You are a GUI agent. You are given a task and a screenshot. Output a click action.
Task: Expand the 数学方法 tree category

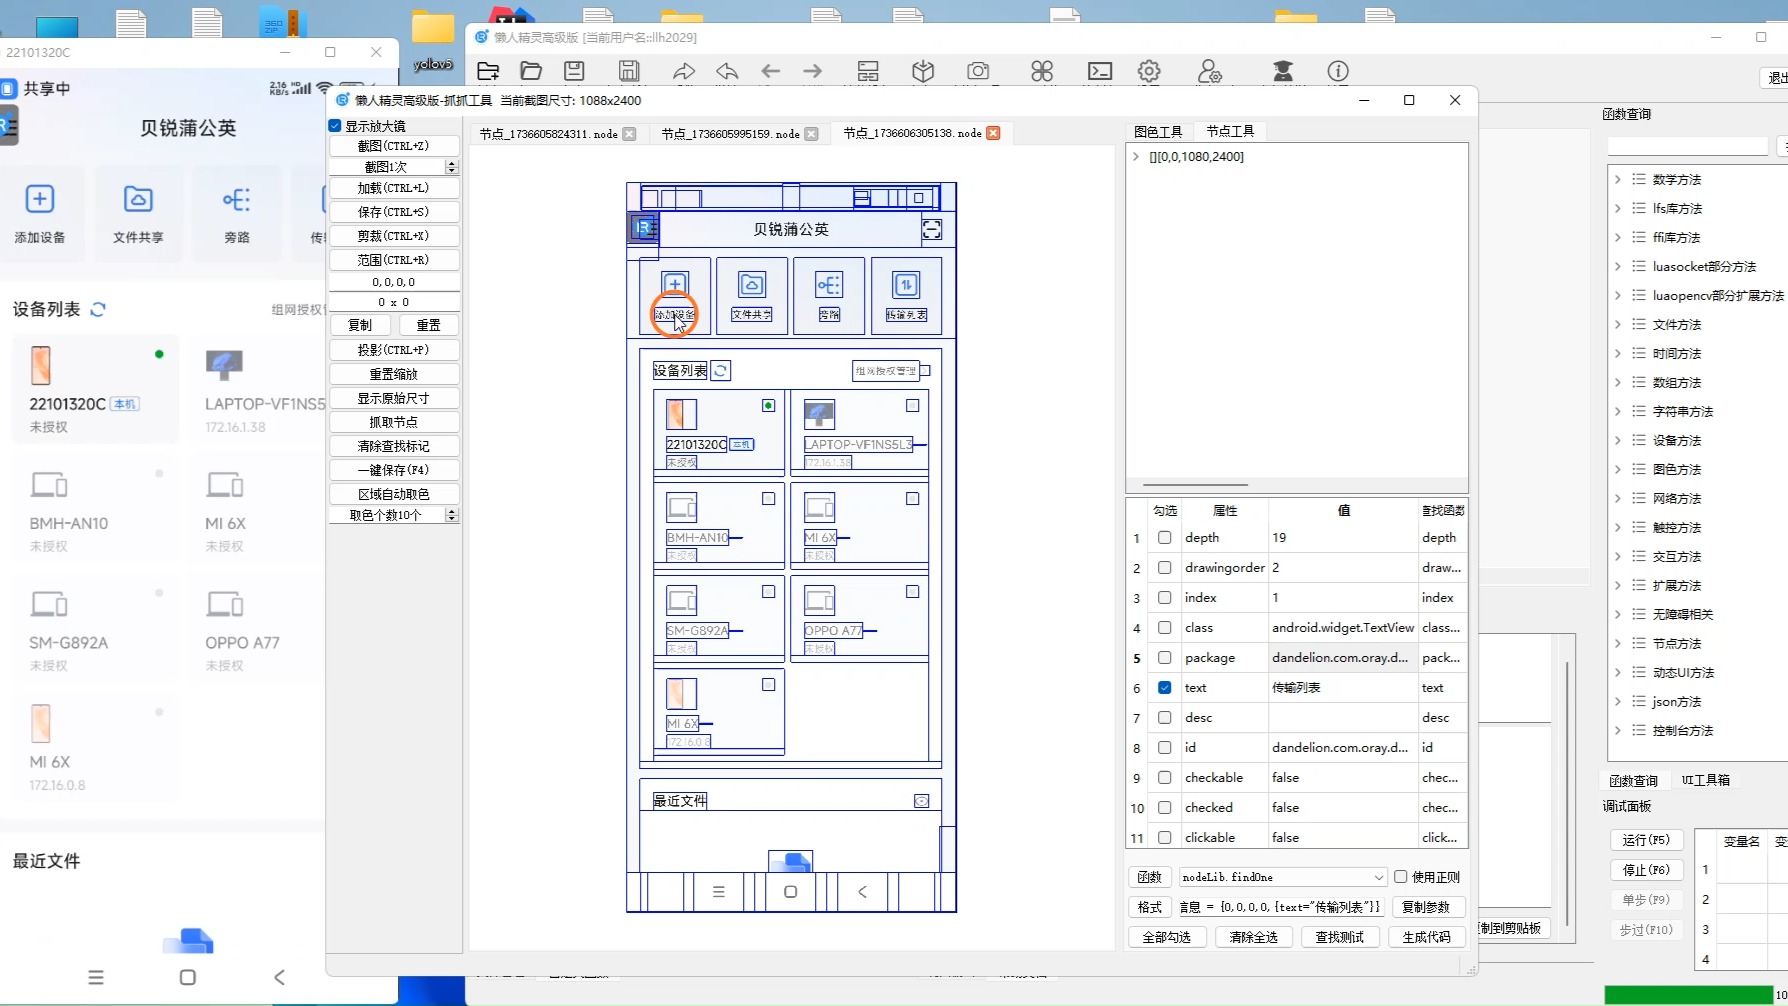[1617, 180]
